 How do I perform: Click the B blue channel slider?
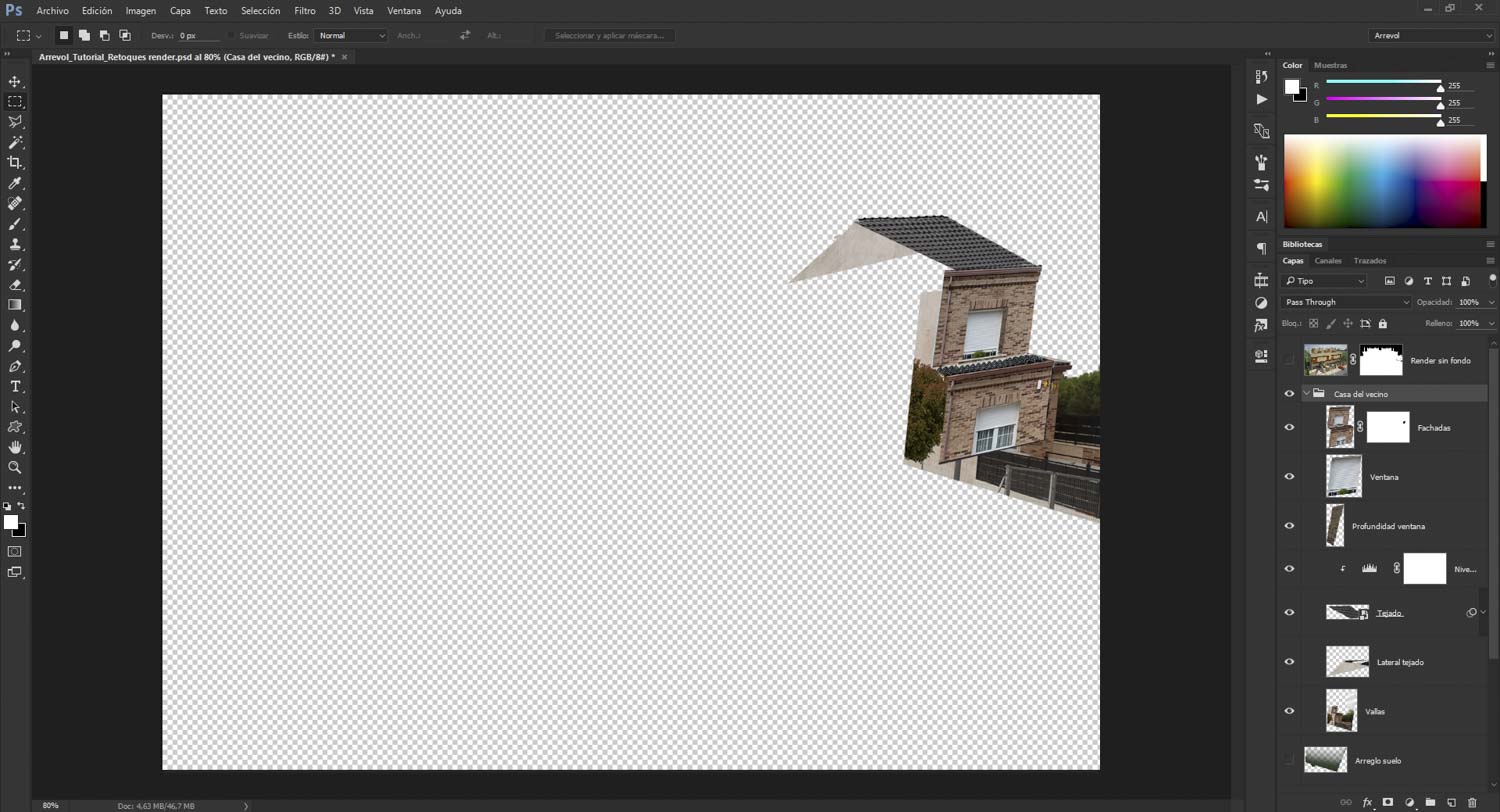[x=1384, y=117]
